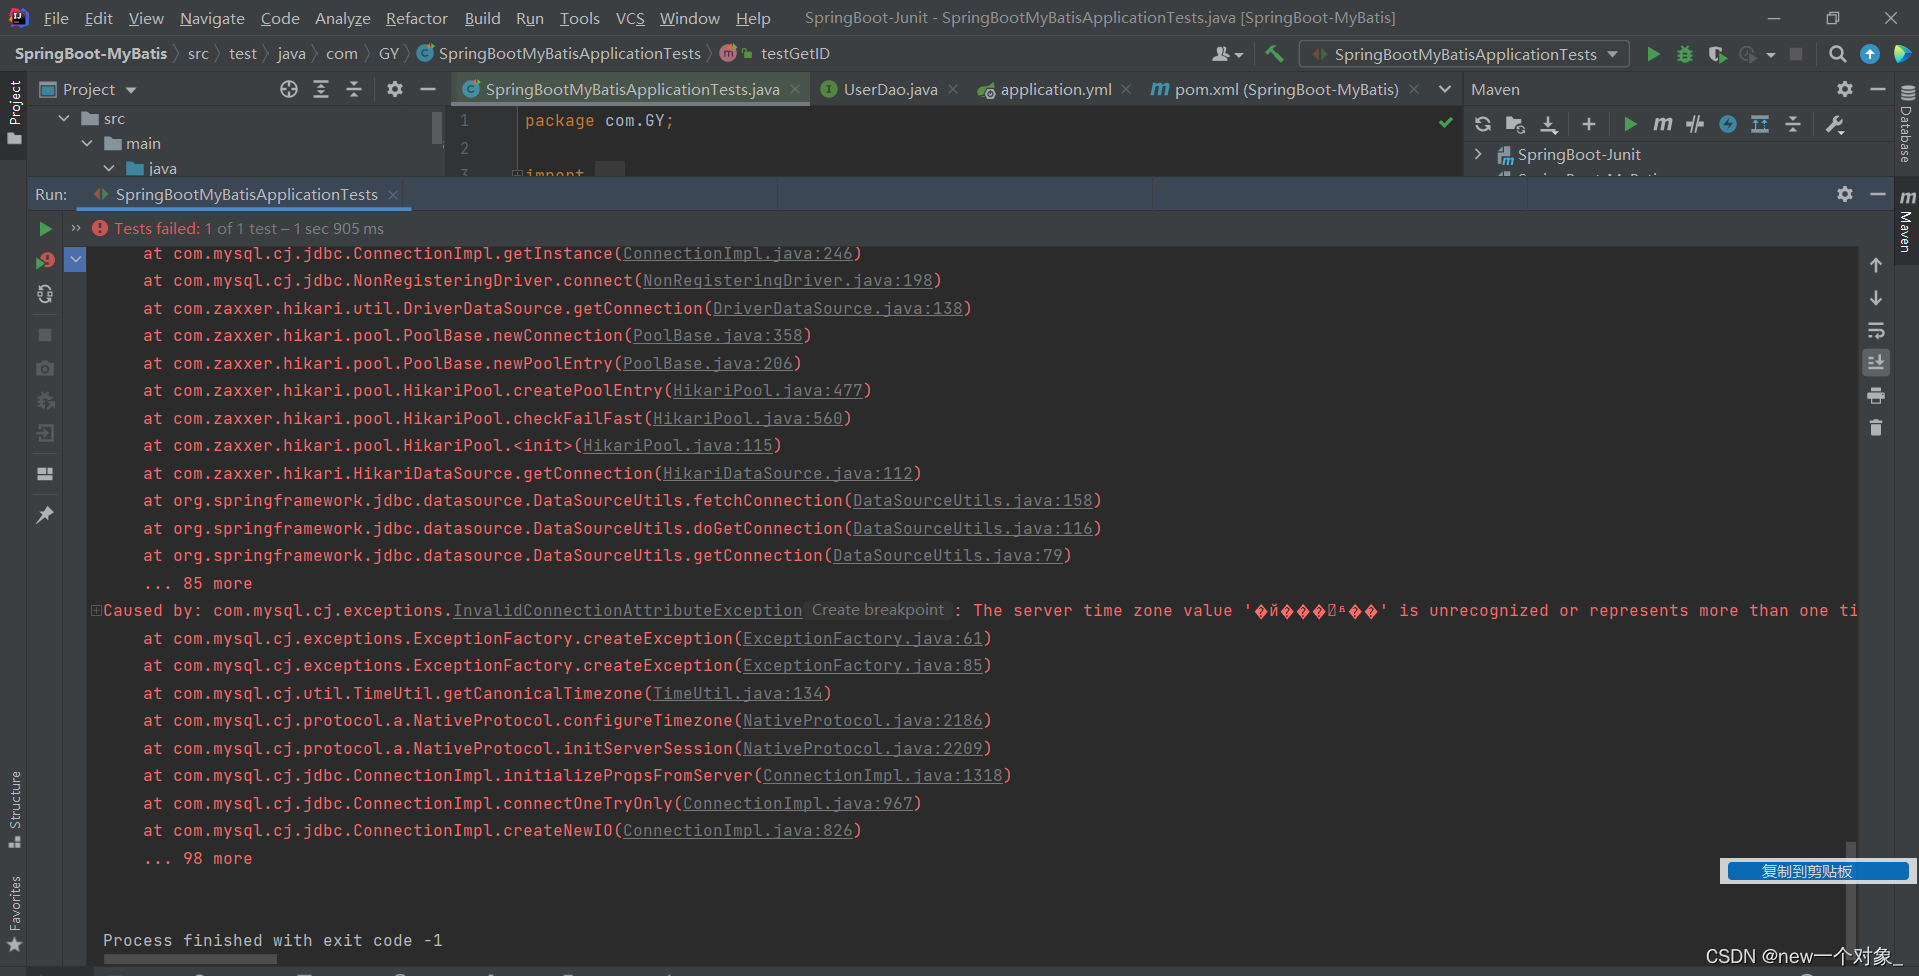Run Maven build green play icon

[x=1630, y=124]
